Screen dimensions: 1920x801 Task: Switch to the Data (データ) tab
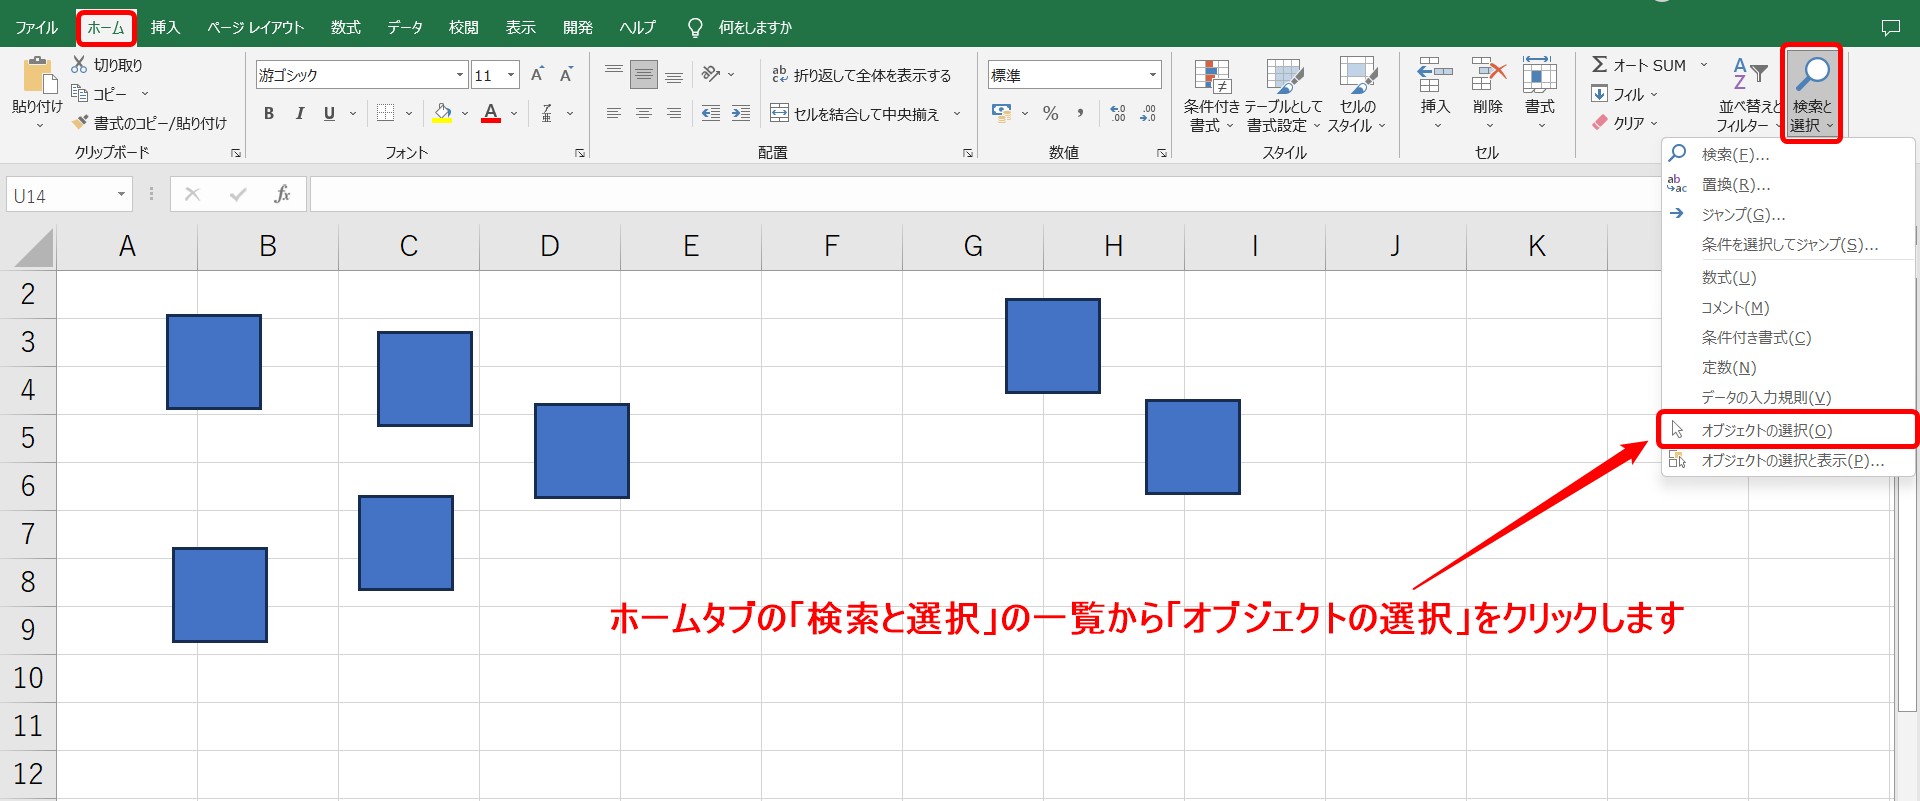coord(405,27)
